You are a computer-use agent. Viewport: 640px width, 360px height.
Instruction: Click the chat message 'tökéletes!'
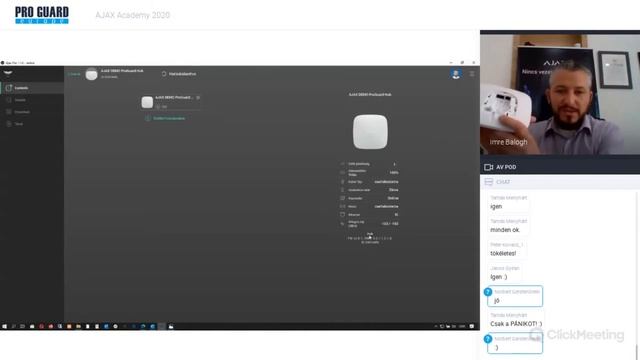pyautogui.click(x=503, y=253)
